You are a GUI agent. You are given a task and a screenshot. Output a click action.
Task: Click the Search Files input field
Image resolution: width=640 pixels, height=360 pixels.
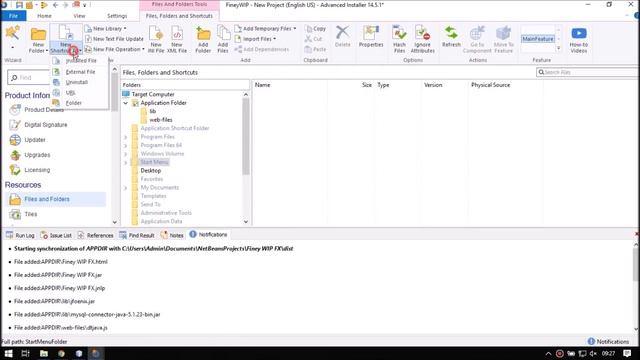(x=588, y=72)
